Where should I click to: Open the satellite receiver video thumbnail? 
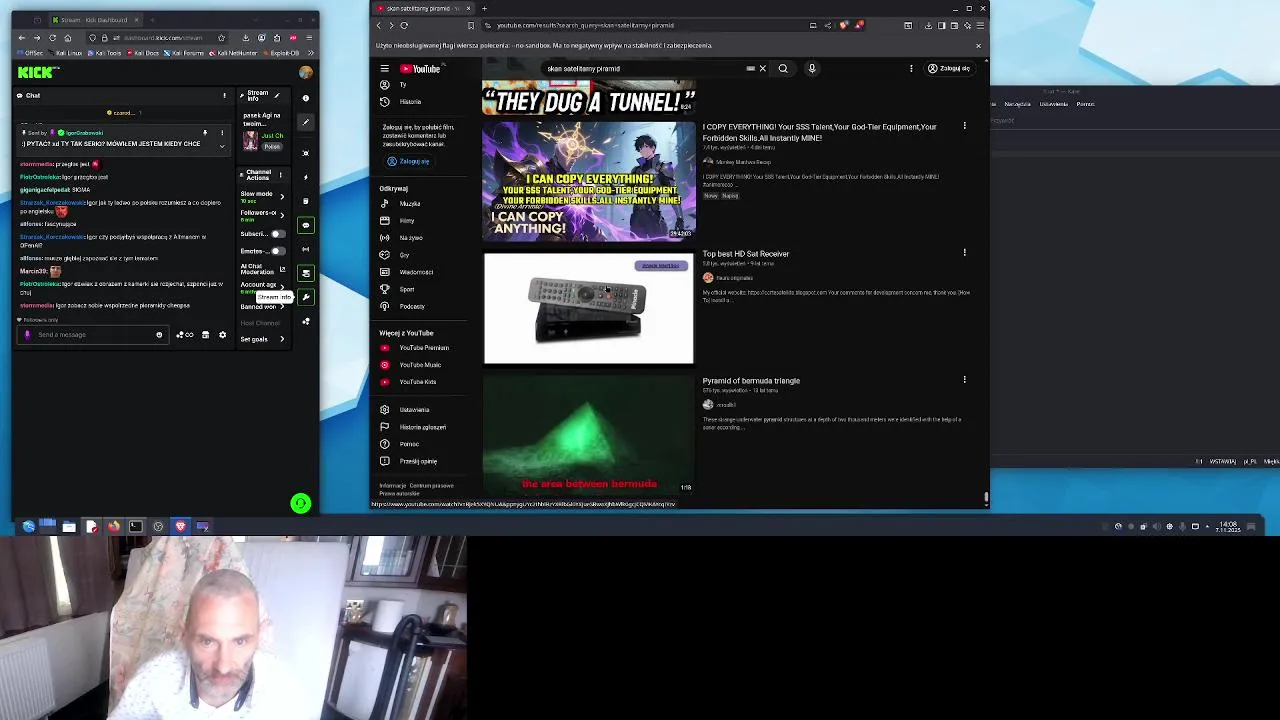[589, 309]
